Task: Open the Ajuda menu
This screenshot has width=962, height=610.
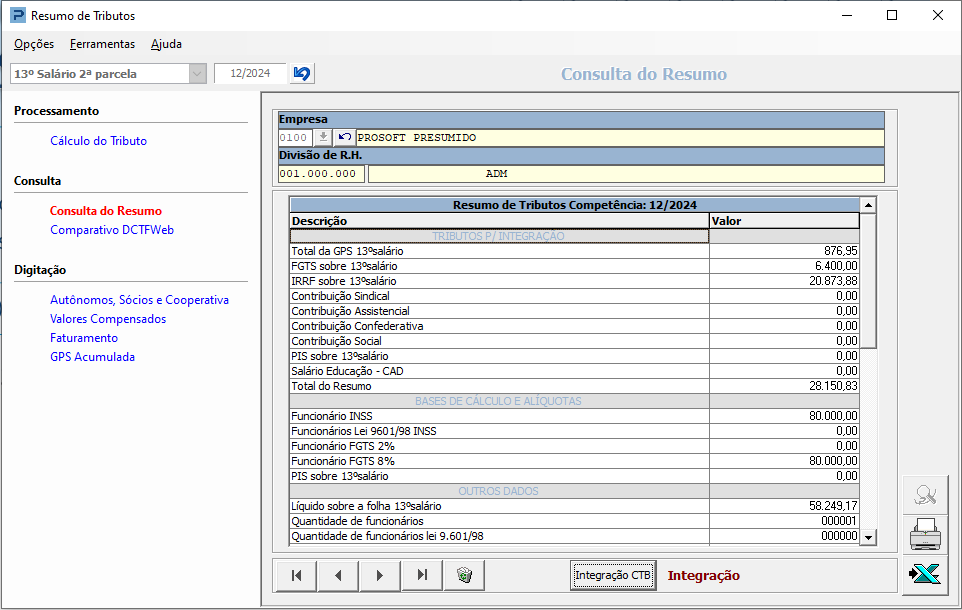Action: (x=166, y=44)
